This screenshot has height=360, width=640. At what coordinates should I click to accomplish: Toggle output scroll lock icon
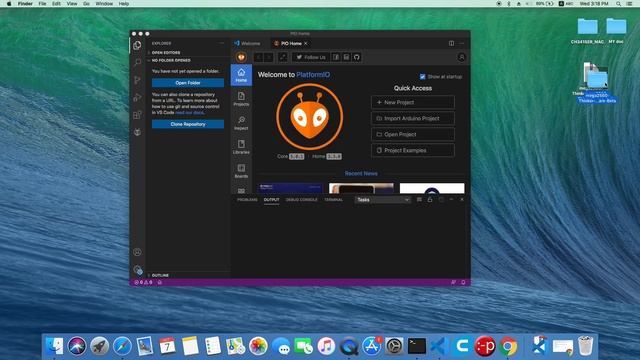[430, 200]
